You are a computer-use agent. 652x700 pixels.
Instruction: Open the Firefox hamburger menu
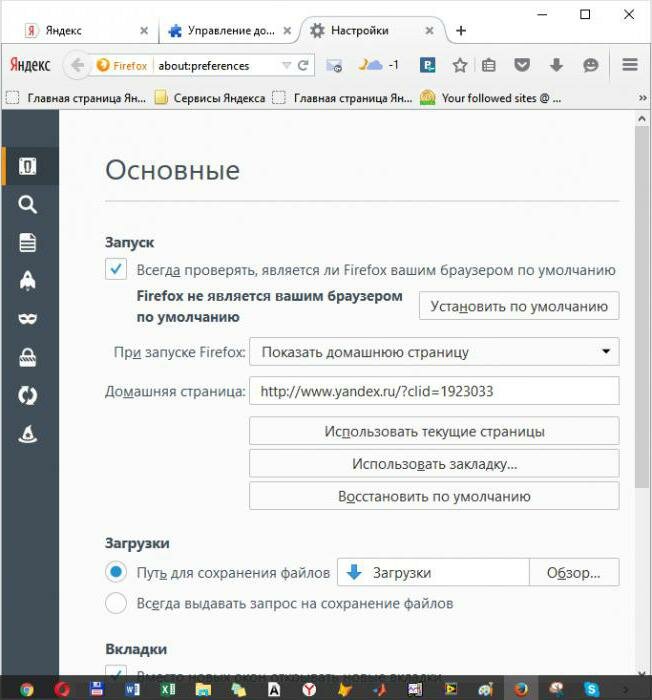click(x=630, y=65)
